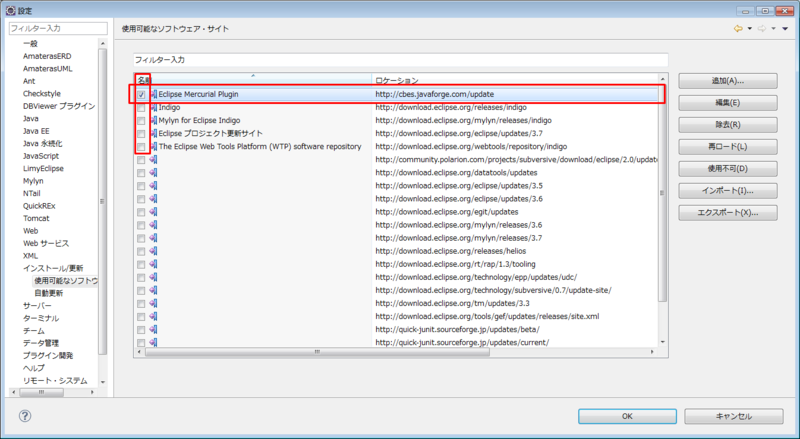The width and height of the screenshot is (800, 439).
Task: Click the help question mark icon
Action: (x=24, y=416)
